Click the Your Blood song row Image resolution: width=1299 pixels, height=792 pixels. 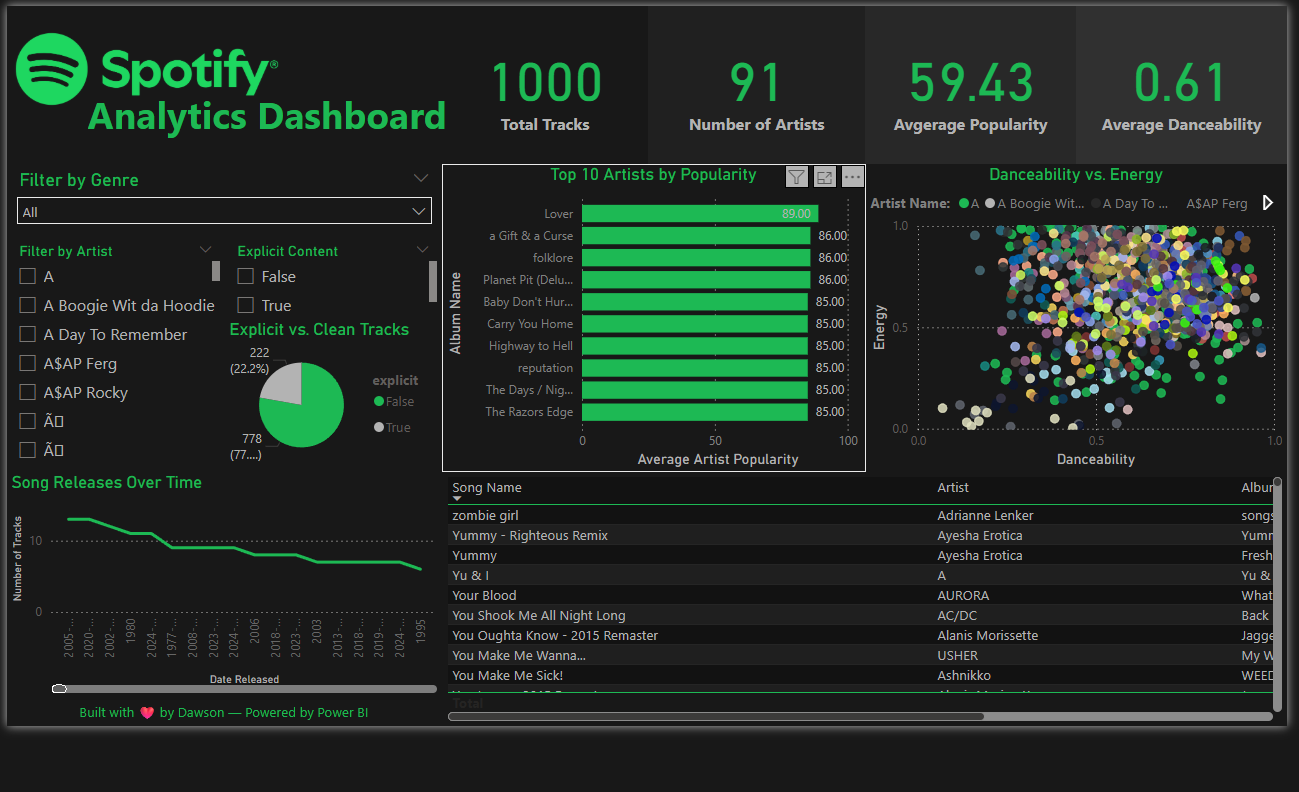[x=861, y=596]
